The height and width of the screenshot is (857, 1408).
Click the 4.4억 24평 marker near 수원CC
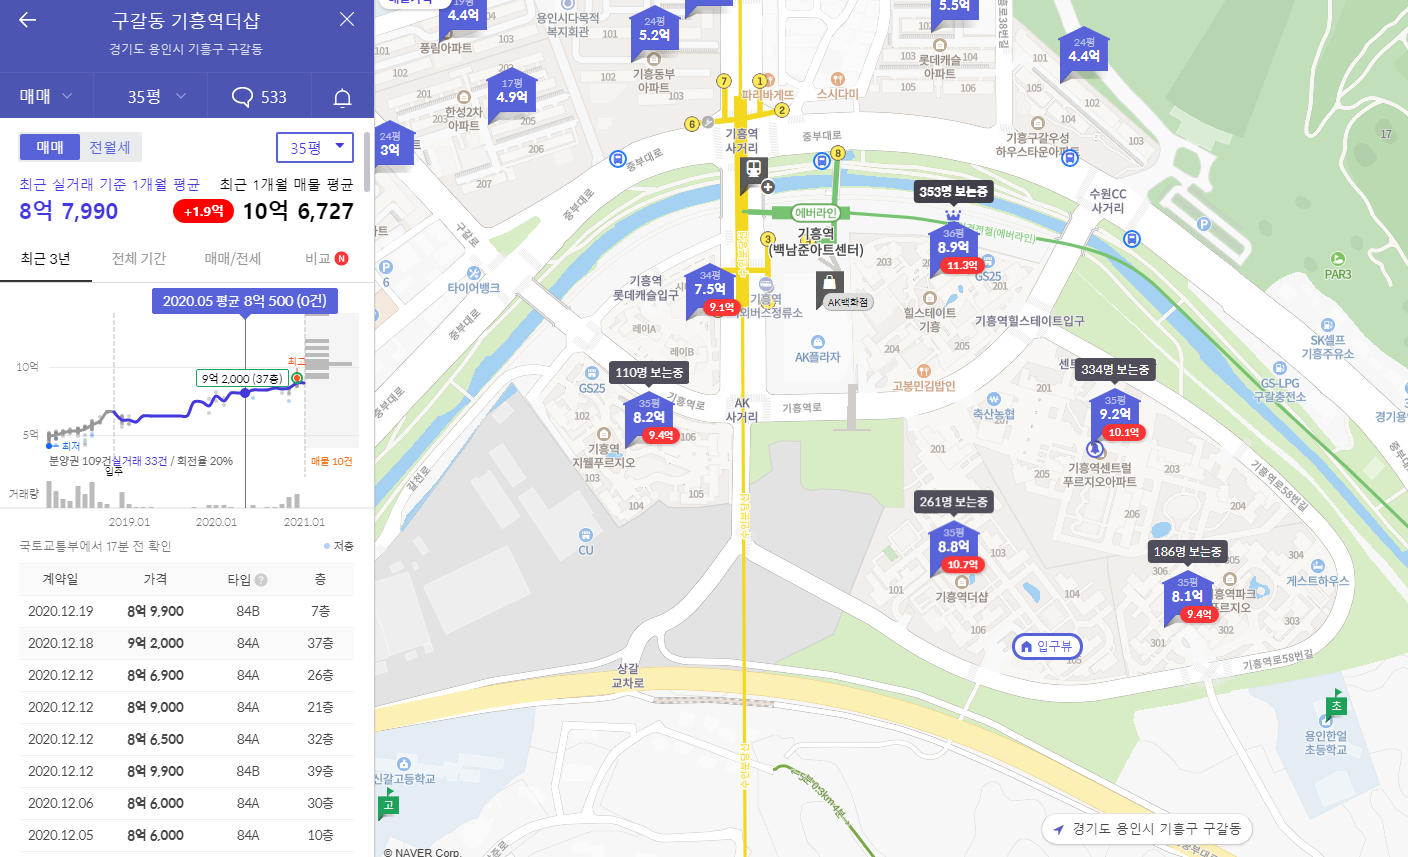(x=1084, y=53)
